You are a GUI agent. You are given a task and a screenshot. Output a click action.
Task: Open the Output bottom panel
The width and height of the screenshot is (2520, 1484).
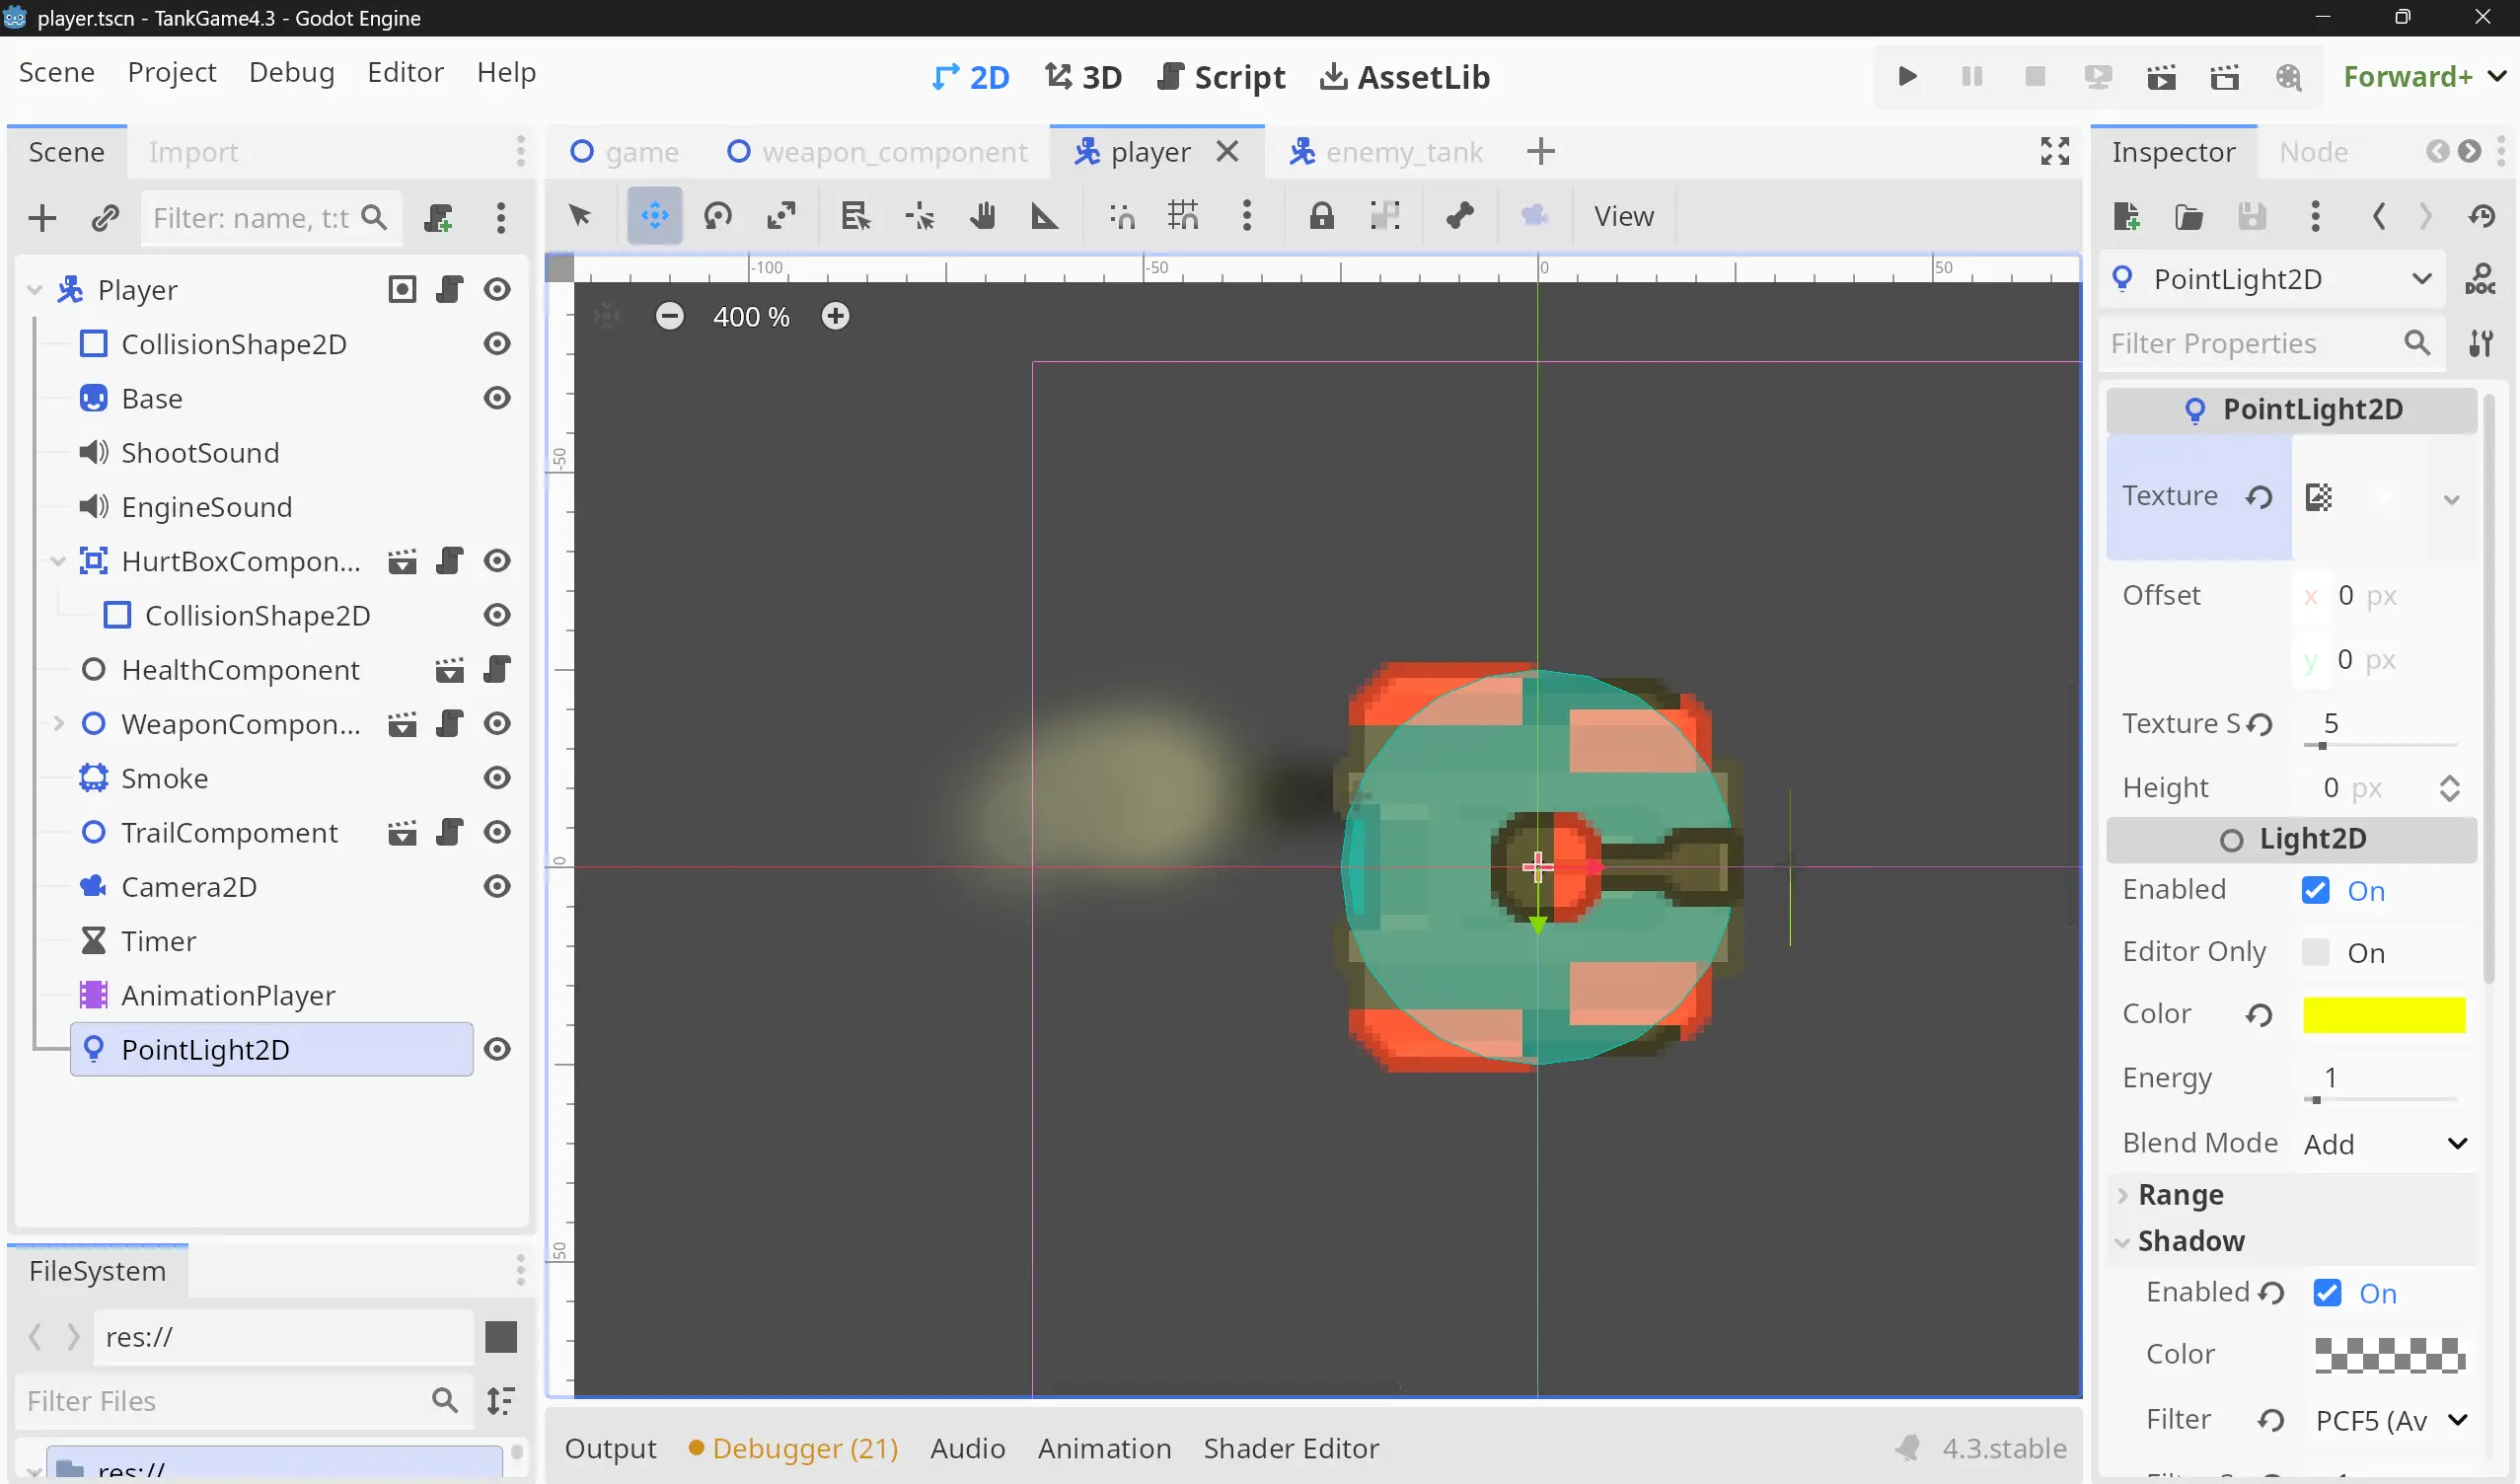610,1448
